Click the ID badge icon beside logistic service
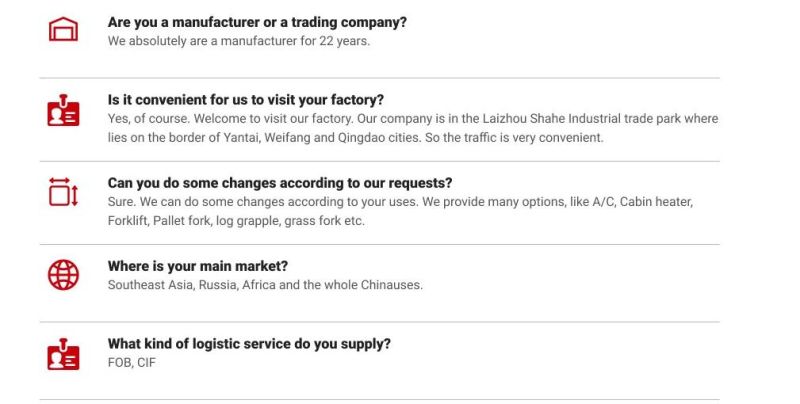The width and height of the screenshot is (800, 404). coord(63,354)
